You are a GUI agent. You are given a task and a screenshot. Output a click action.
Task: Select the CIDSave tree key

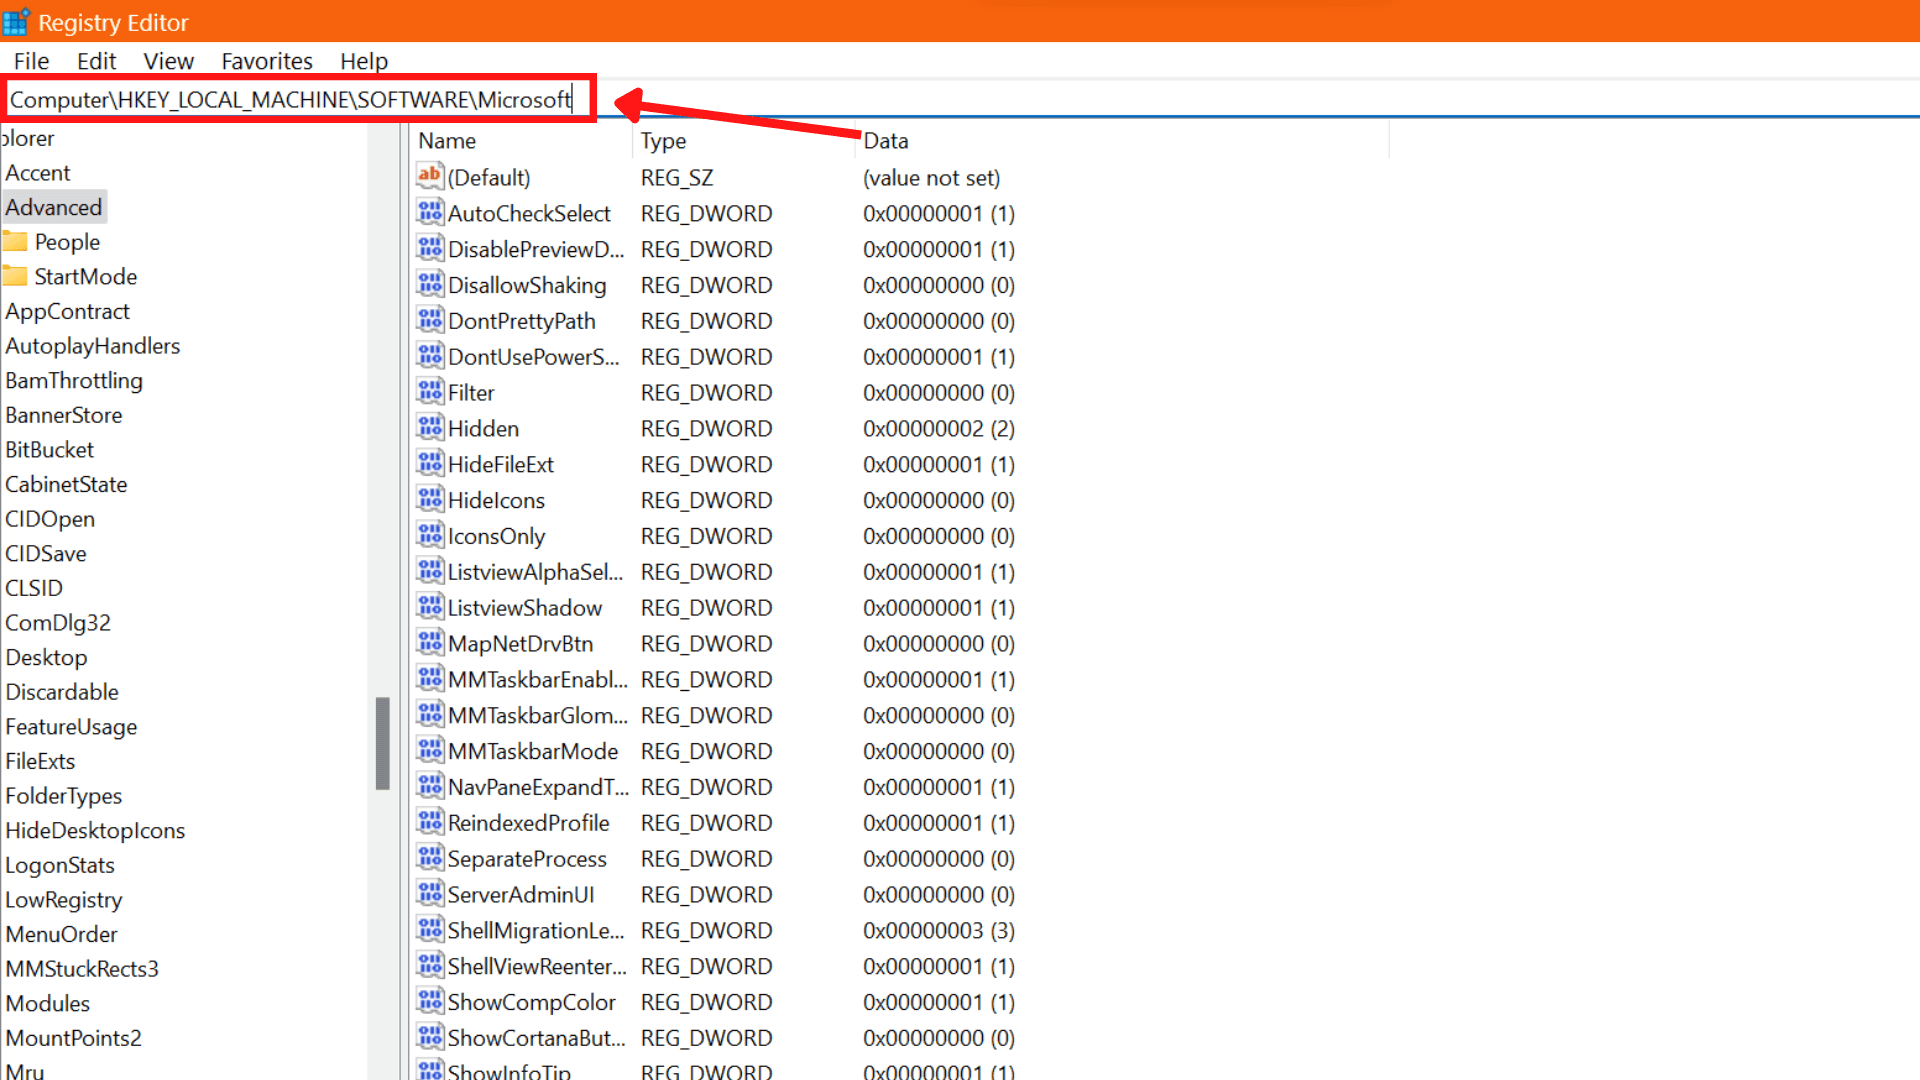(x=46, y=553)
